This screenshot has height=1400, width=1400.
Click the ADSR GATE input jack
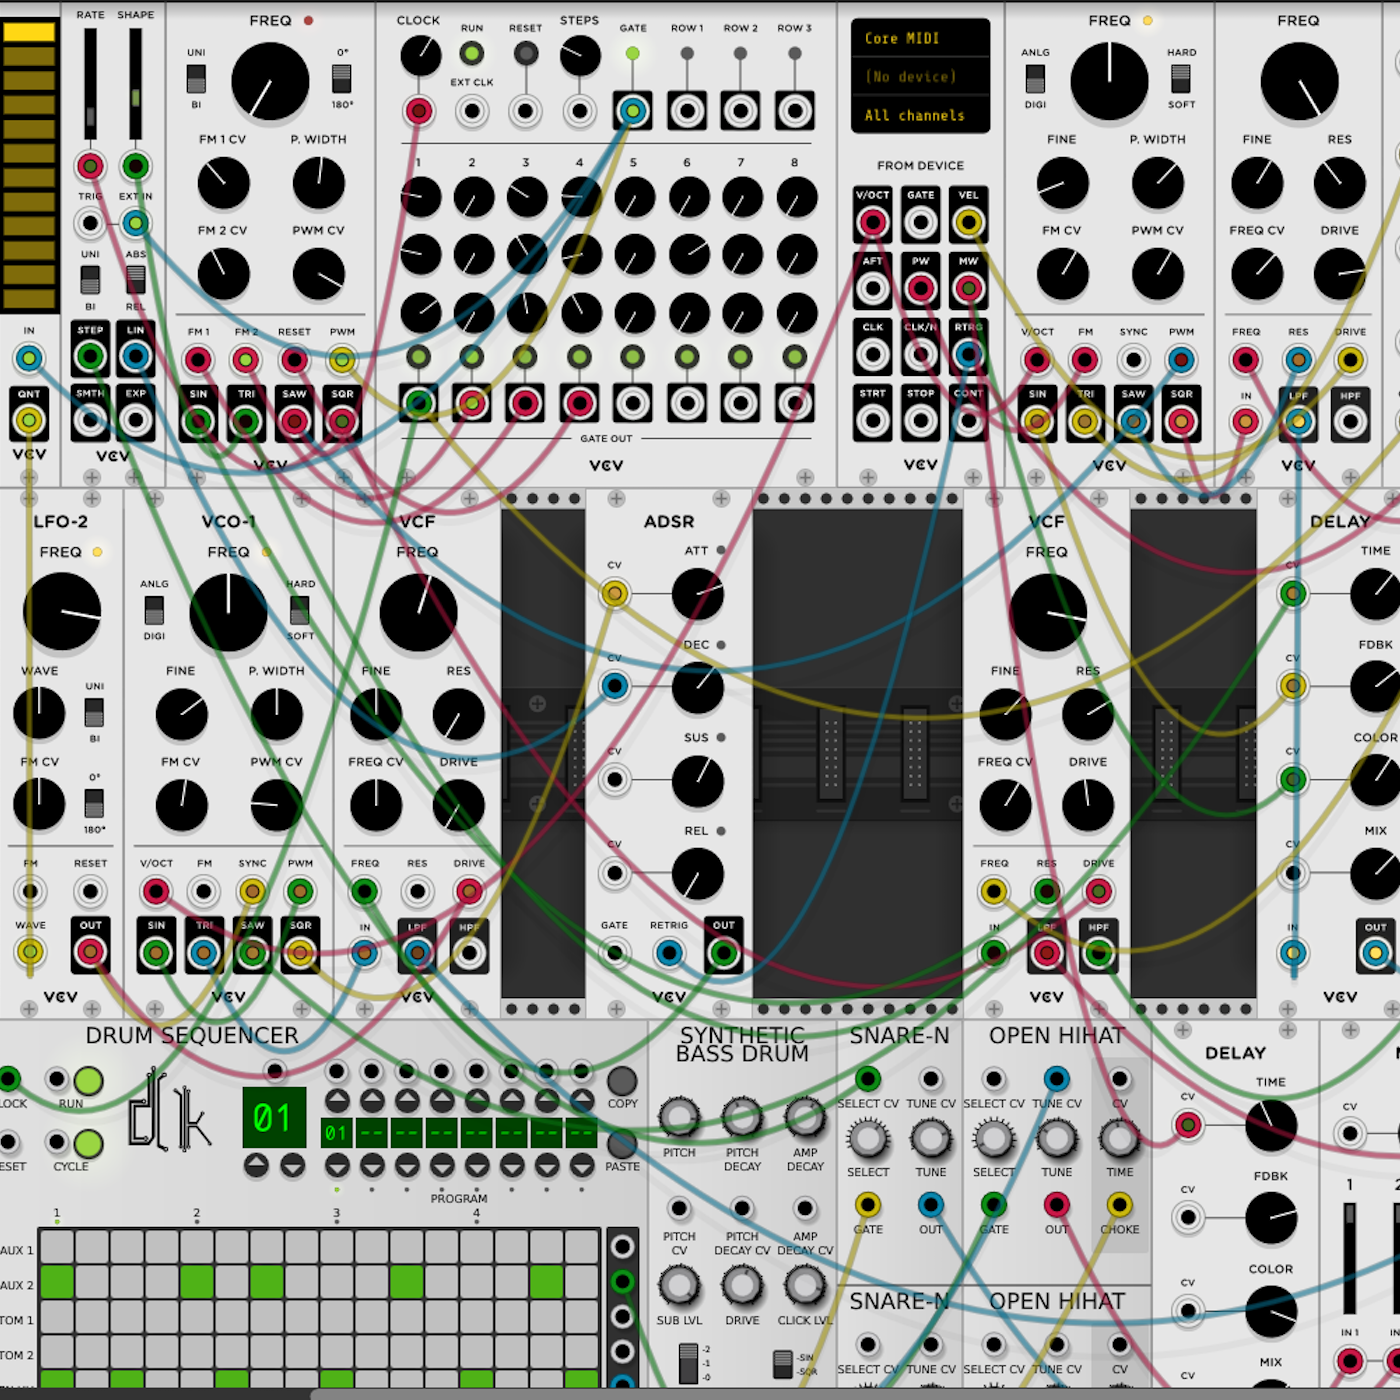614,953
